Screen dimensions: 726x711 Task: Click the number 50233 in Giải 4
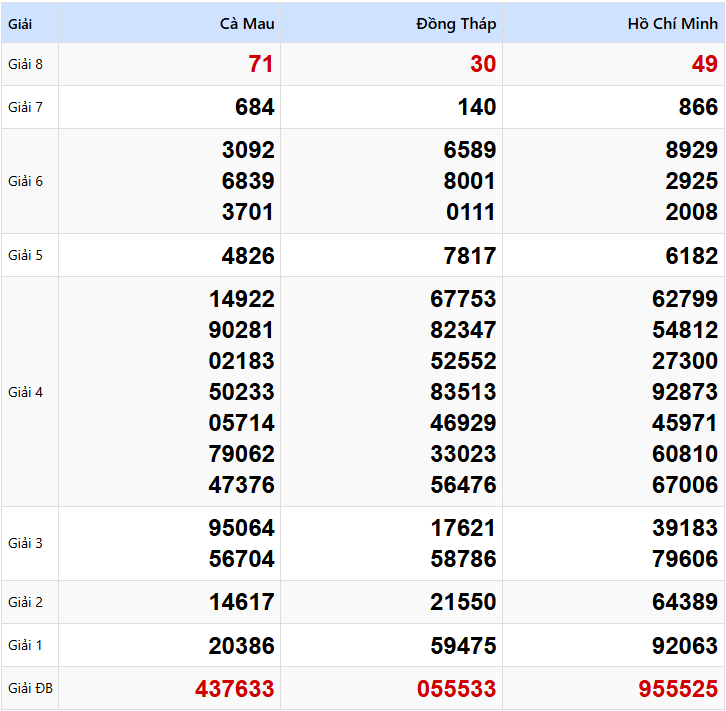pos(242,392)
